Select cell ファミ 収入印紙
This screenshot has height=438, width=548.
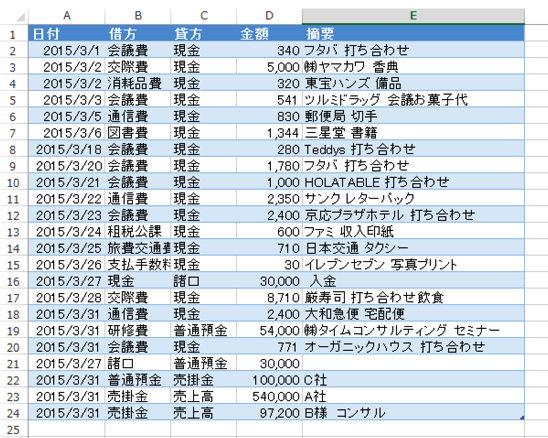click(413, 232)
